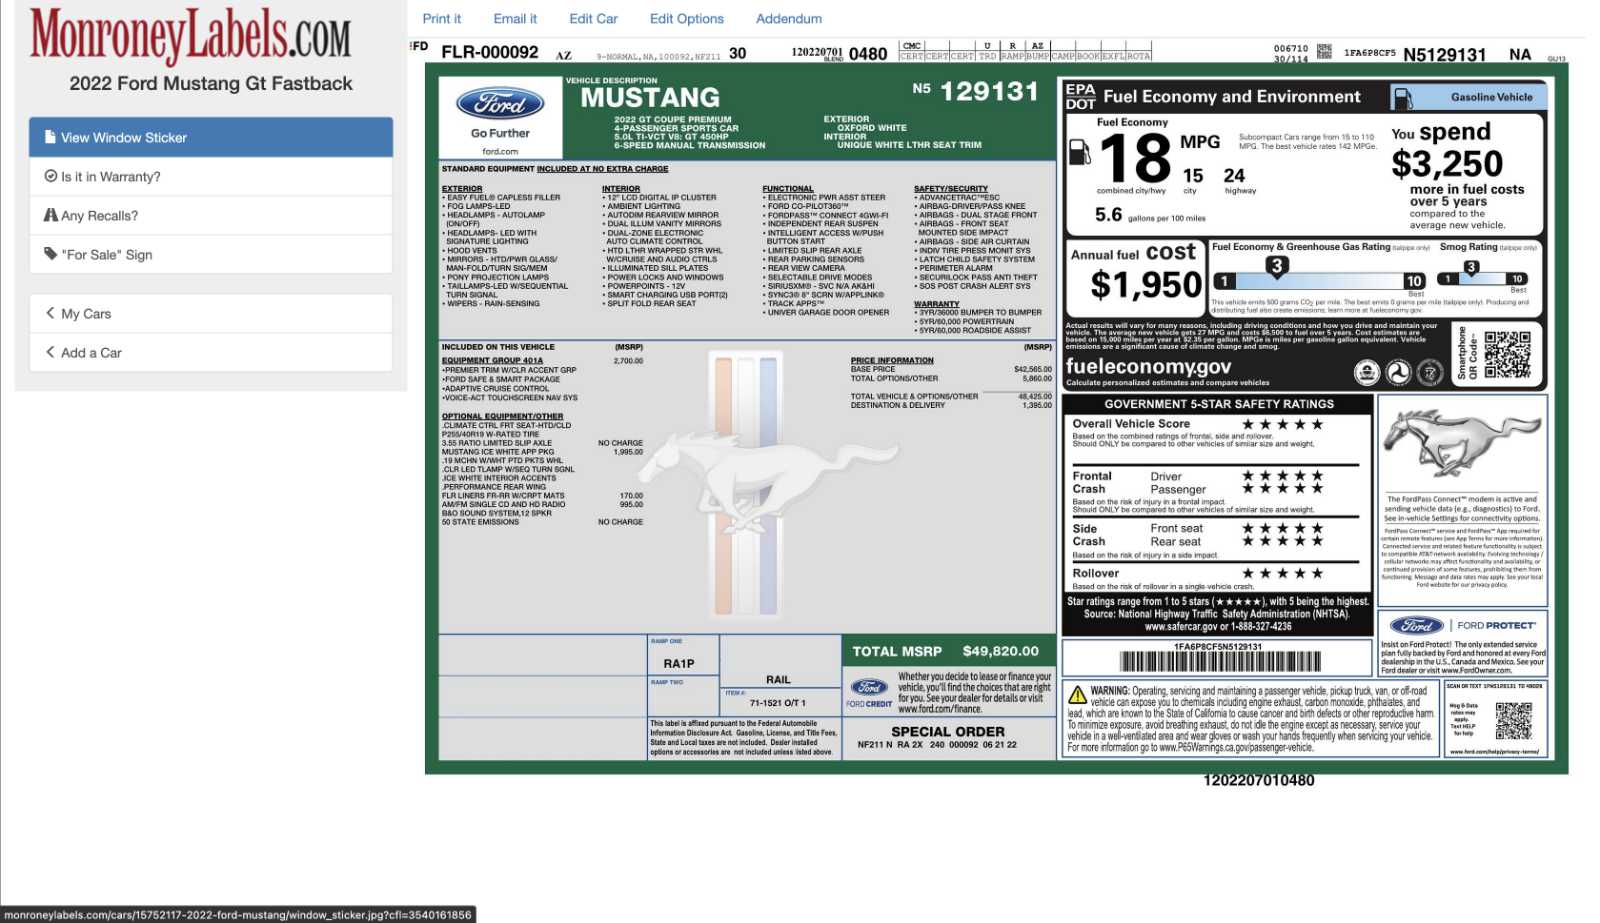Select Print it in top menu

pyautogui.click(x=441, y=19)
